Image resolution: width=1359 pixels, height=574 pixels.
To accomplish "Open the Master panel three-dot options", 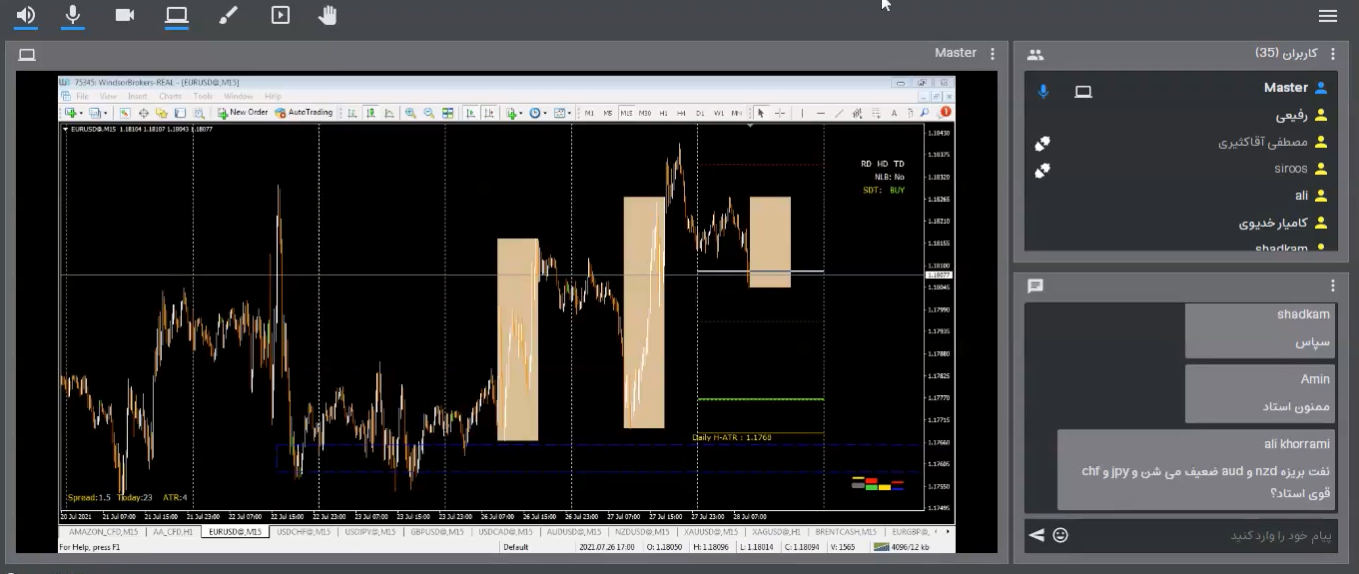I will (992, 54).
